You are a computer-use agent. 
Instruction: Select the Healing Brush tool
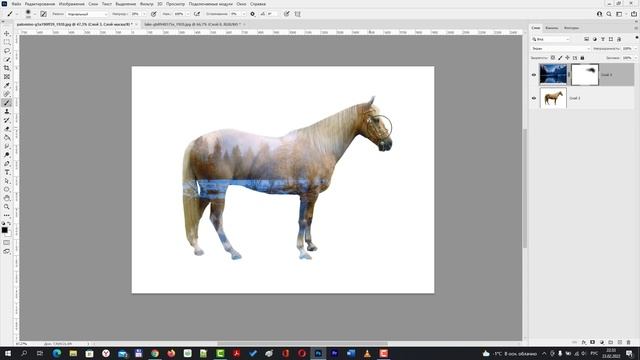(x=7, y=94)
